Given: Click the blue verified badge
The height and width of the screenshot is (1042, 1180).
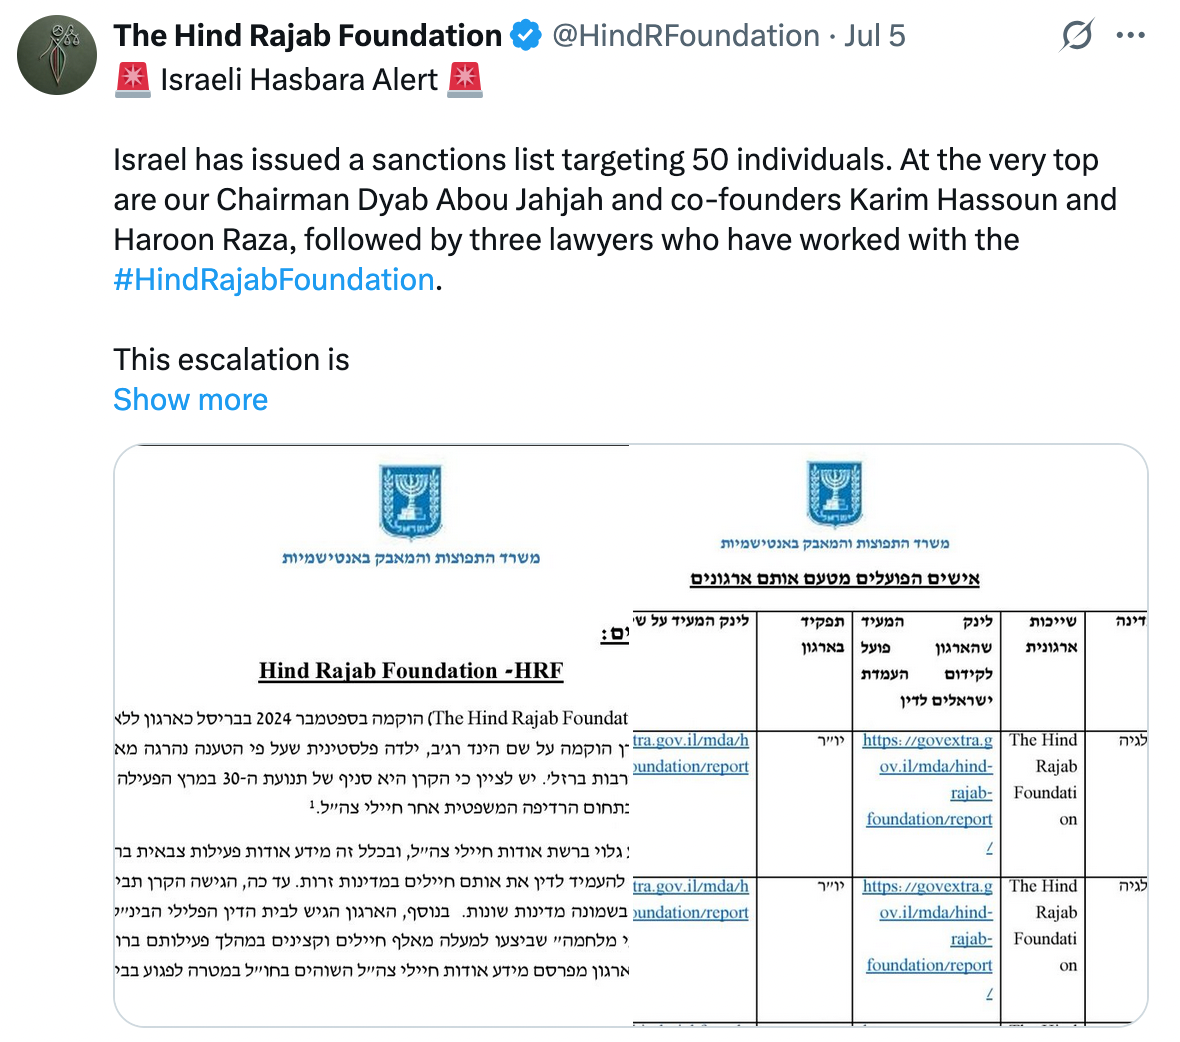Looking at the screenshot, I should pos(525,36).
